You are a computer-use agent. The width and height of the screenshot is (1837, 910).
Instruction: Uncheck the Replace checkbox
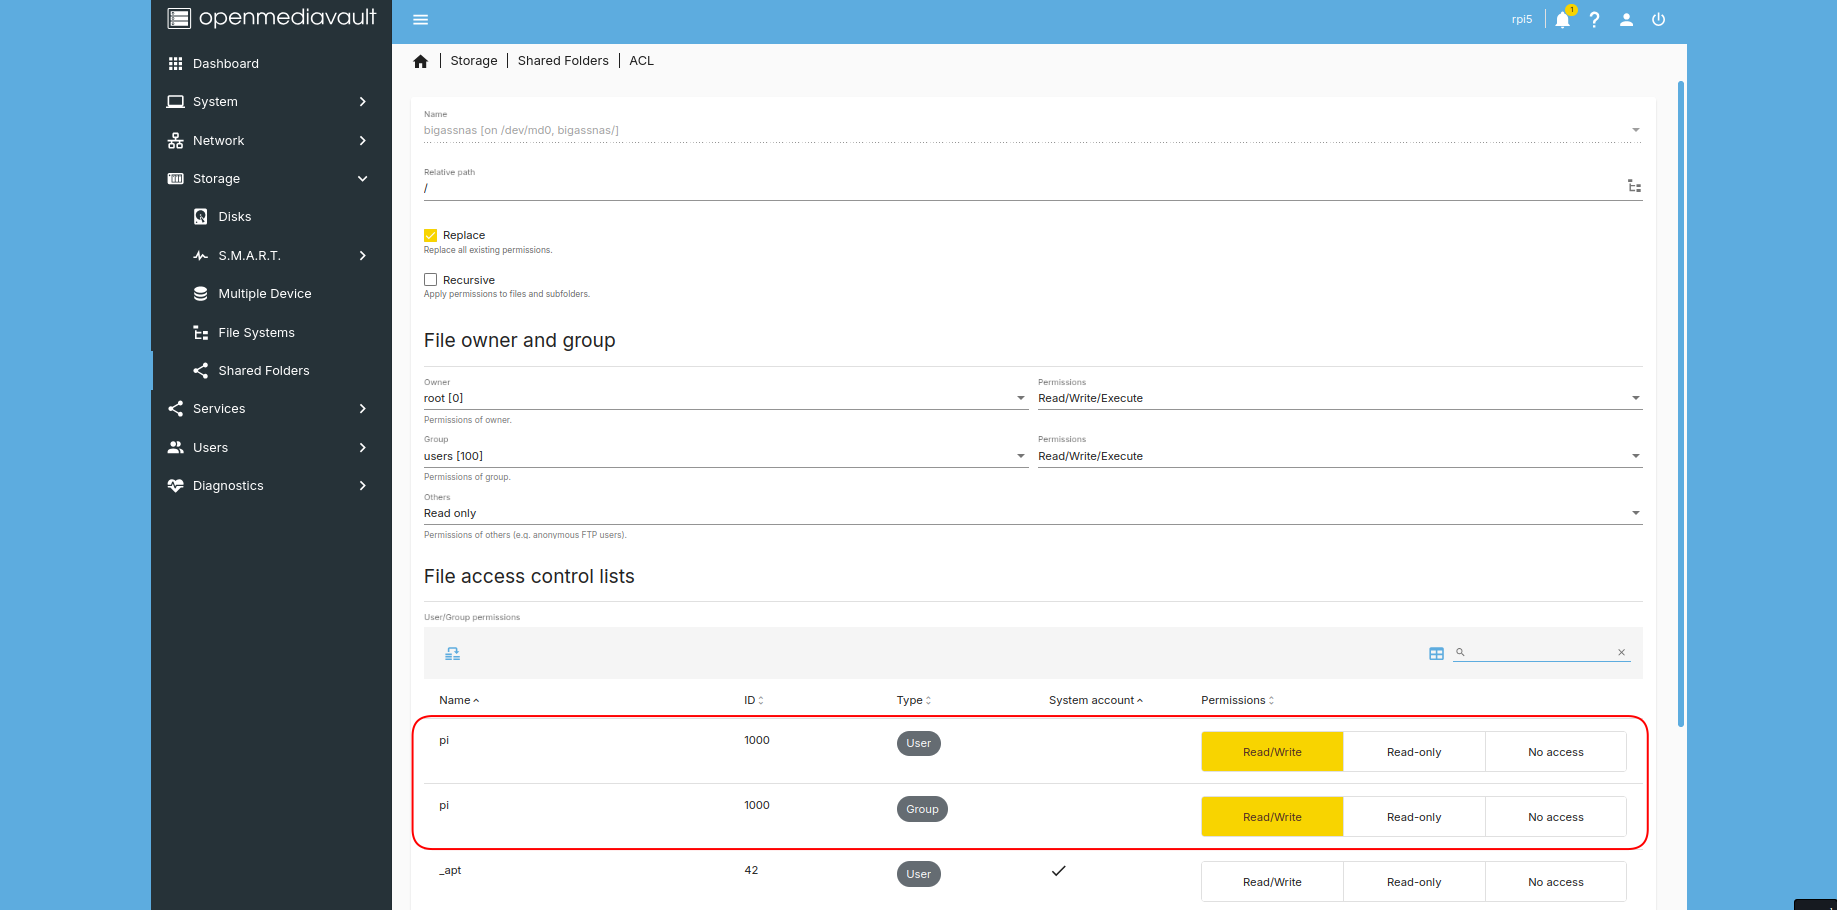[431, 236]
